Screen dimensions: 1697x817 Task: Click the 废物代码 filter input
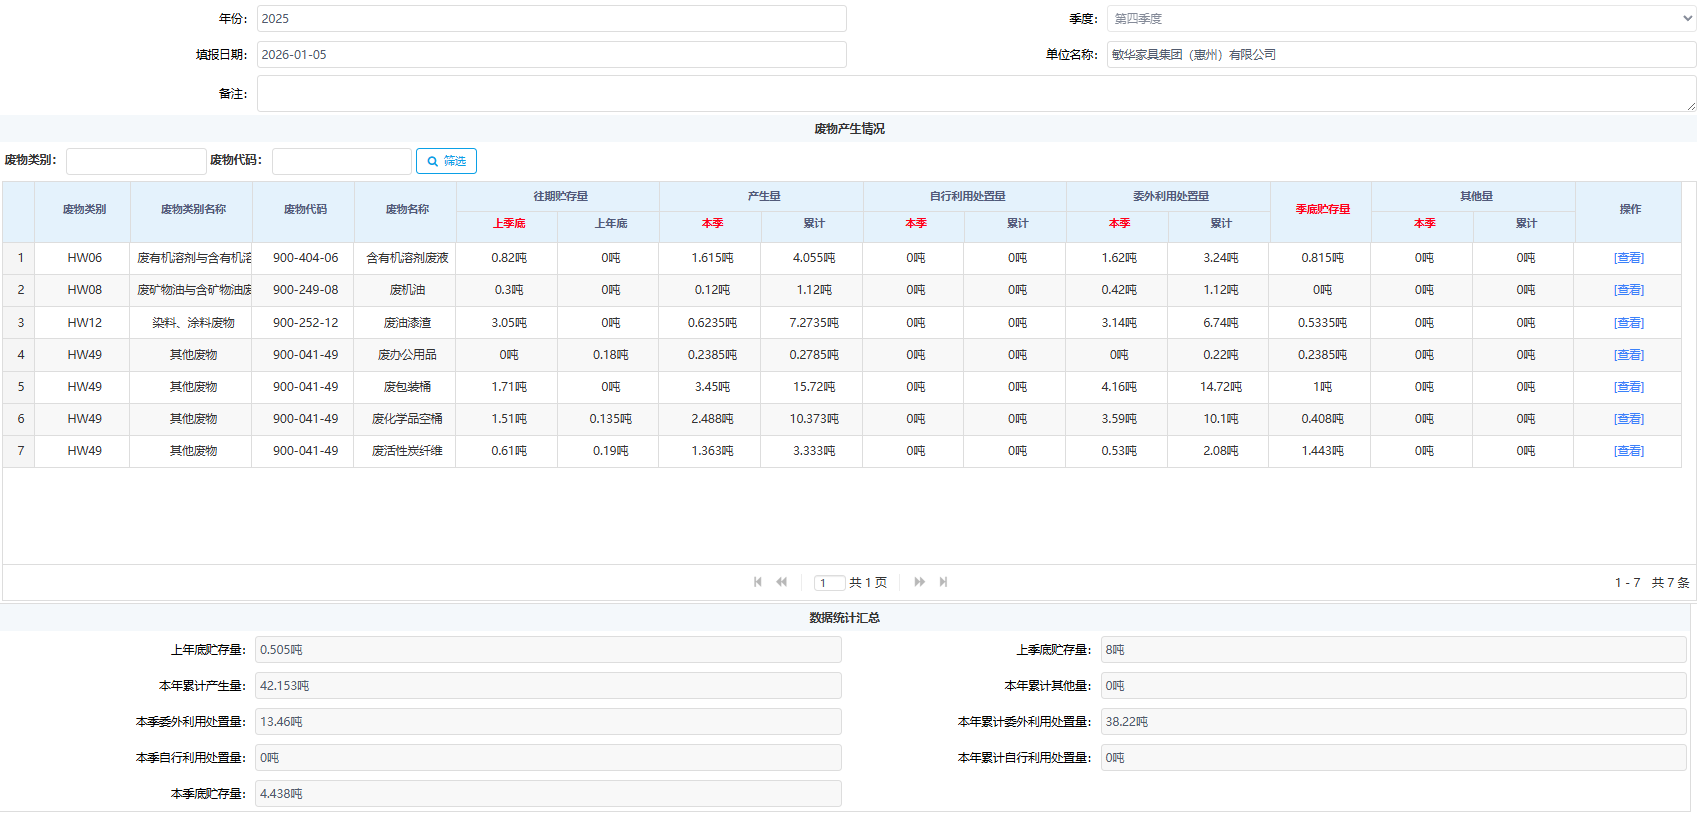(x=342, y=161)
